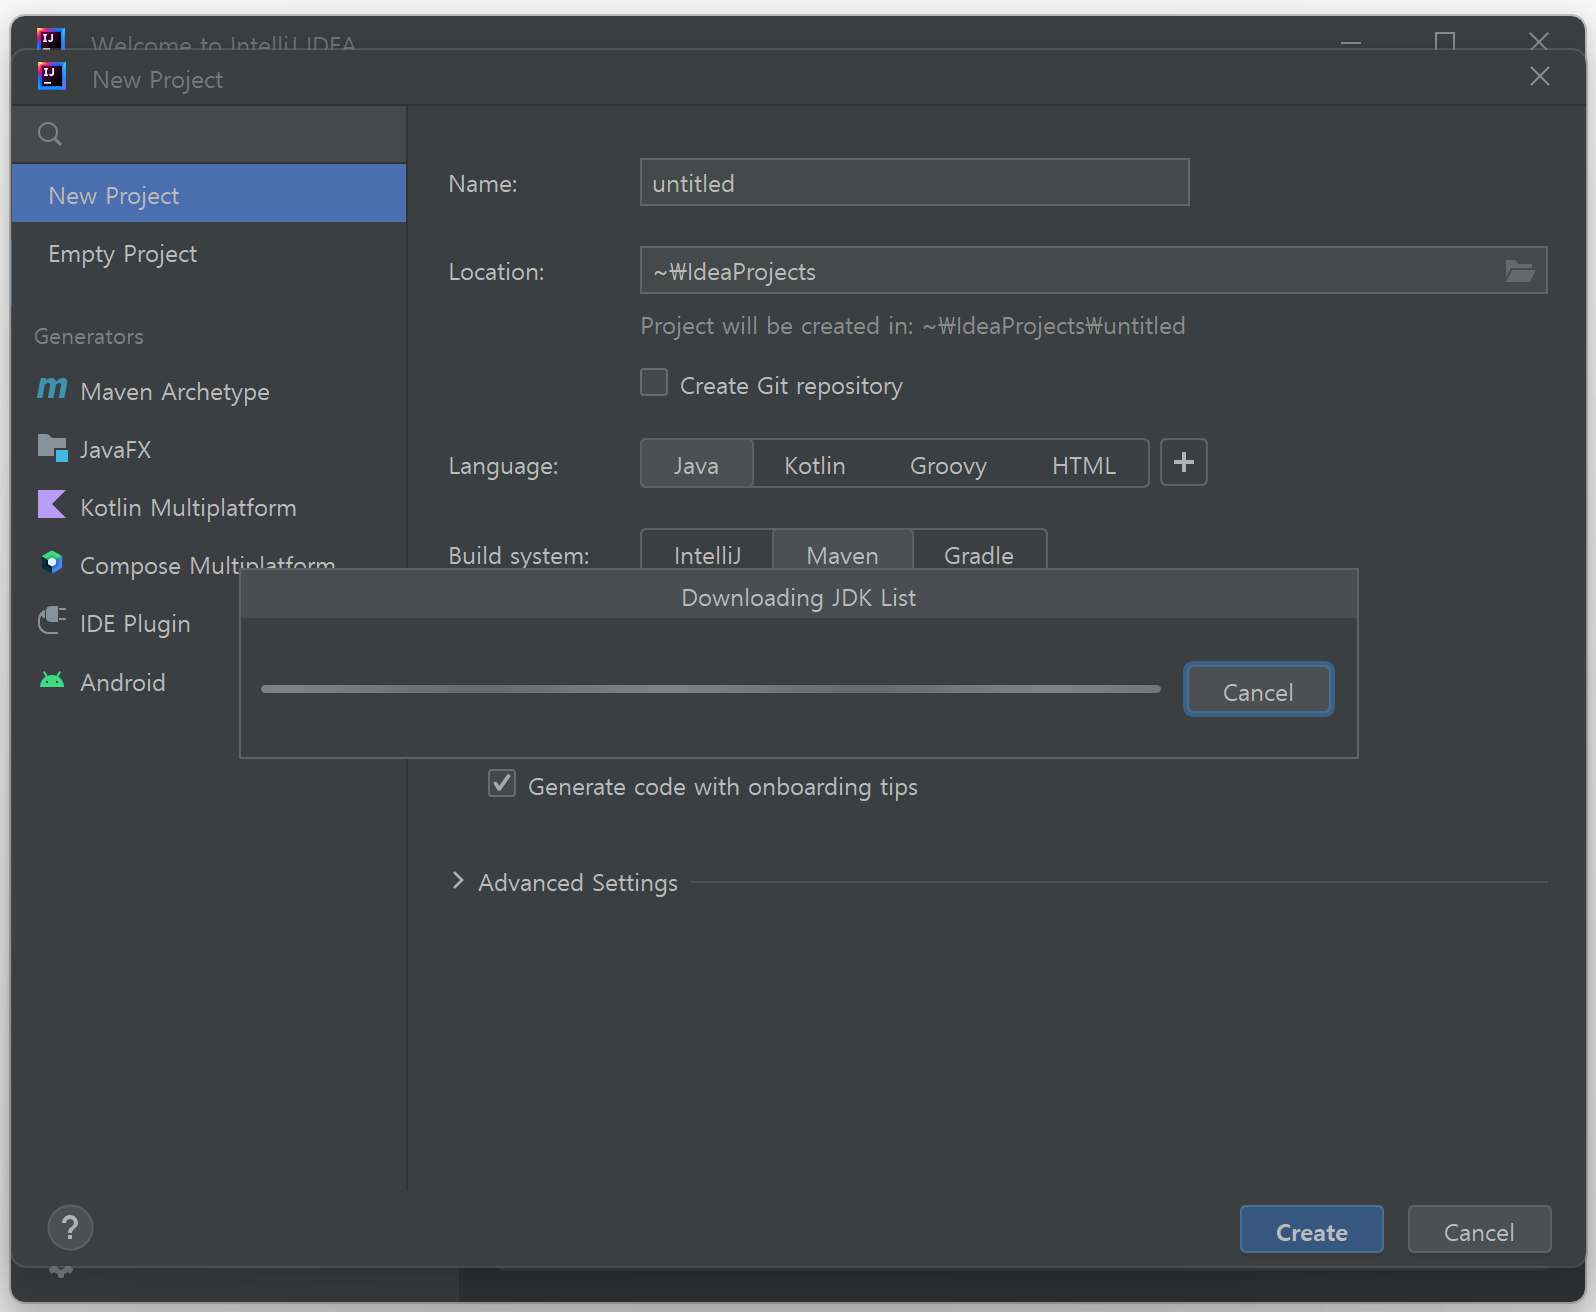Choose the Android generator
1596x1312 pixels.
125,682
